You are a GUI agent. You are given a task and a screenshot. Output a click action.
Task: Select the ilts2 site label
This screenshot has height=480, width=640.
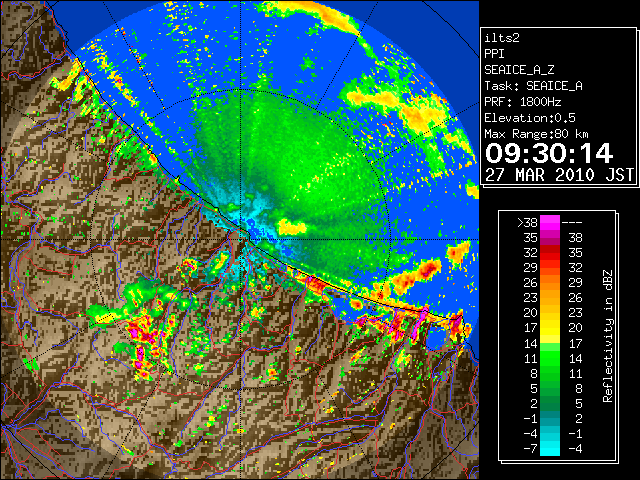502,38
